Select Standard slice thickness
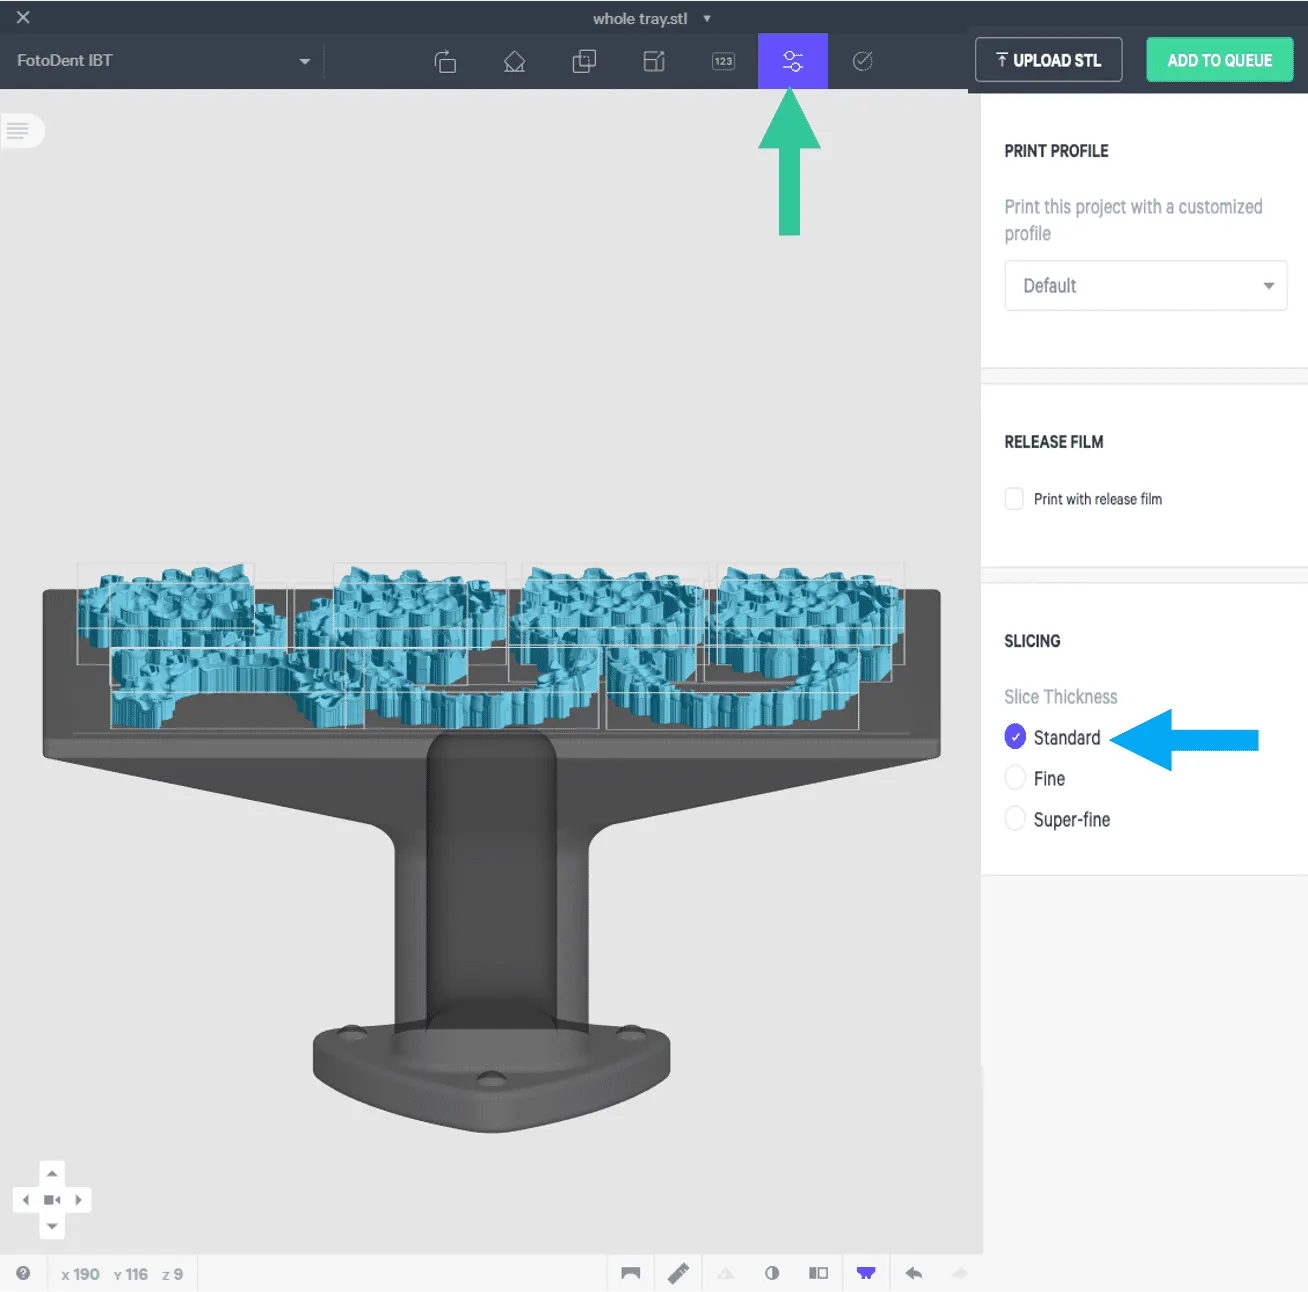 [1015, 737]
